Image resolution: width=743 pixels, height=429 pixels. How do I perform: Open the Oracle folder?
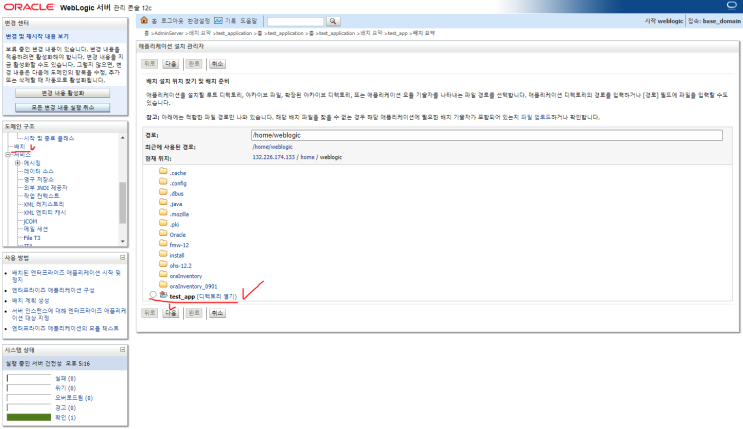(178, 235)
